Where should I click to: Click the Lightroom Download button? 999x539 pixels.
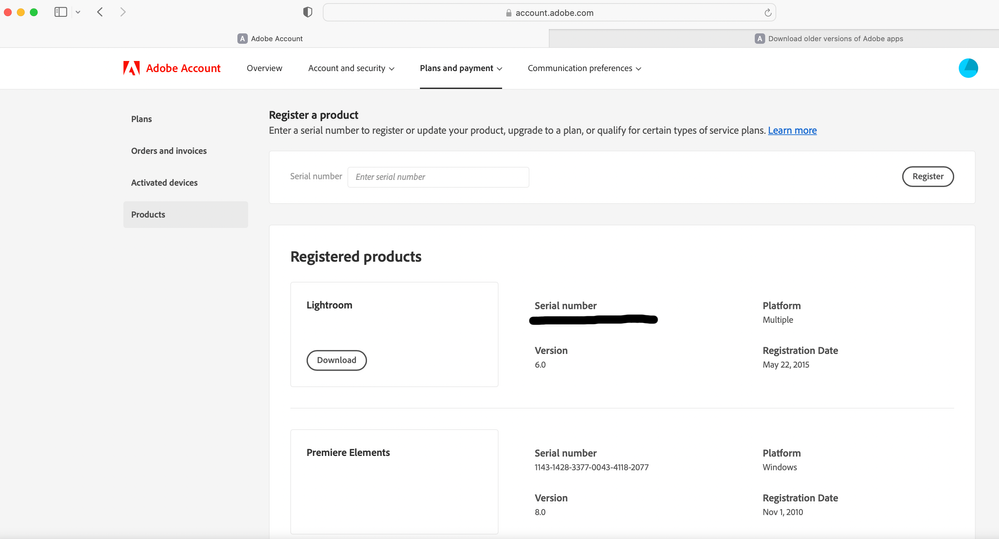[336, 360]
